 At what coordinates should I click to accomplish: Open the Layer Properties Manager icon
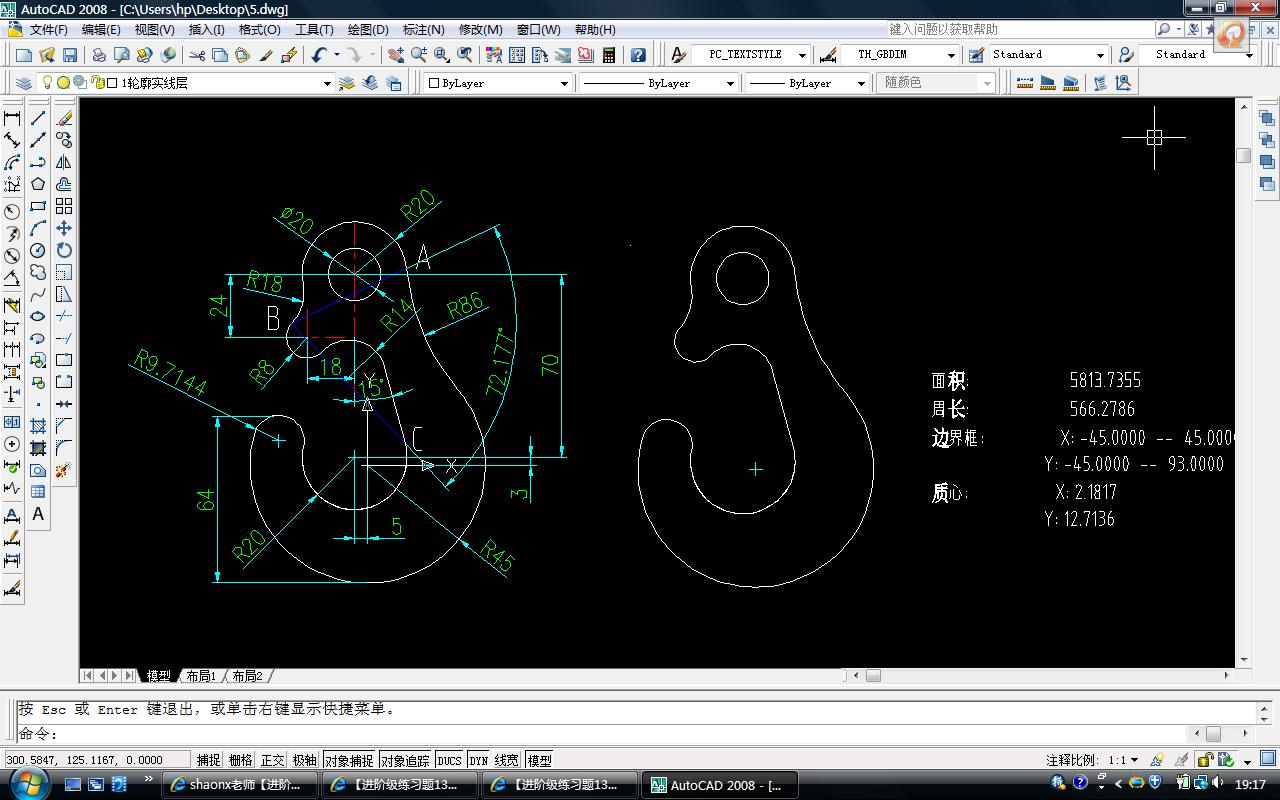24,83
